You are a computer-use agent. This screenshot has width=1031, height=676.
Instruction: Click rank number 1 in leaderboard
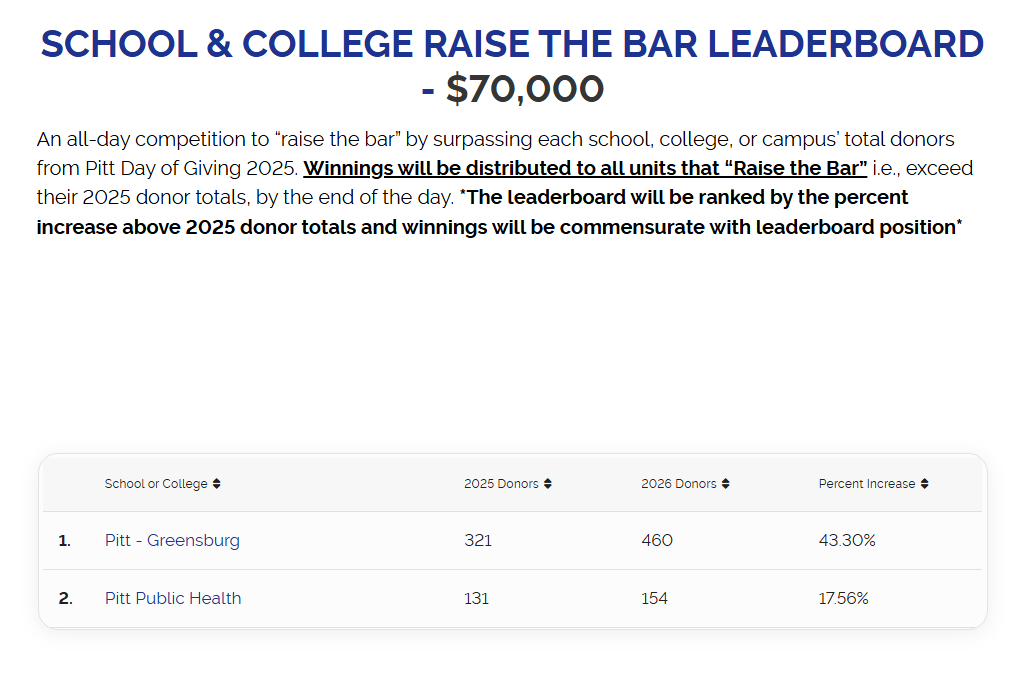pos(64,540)
